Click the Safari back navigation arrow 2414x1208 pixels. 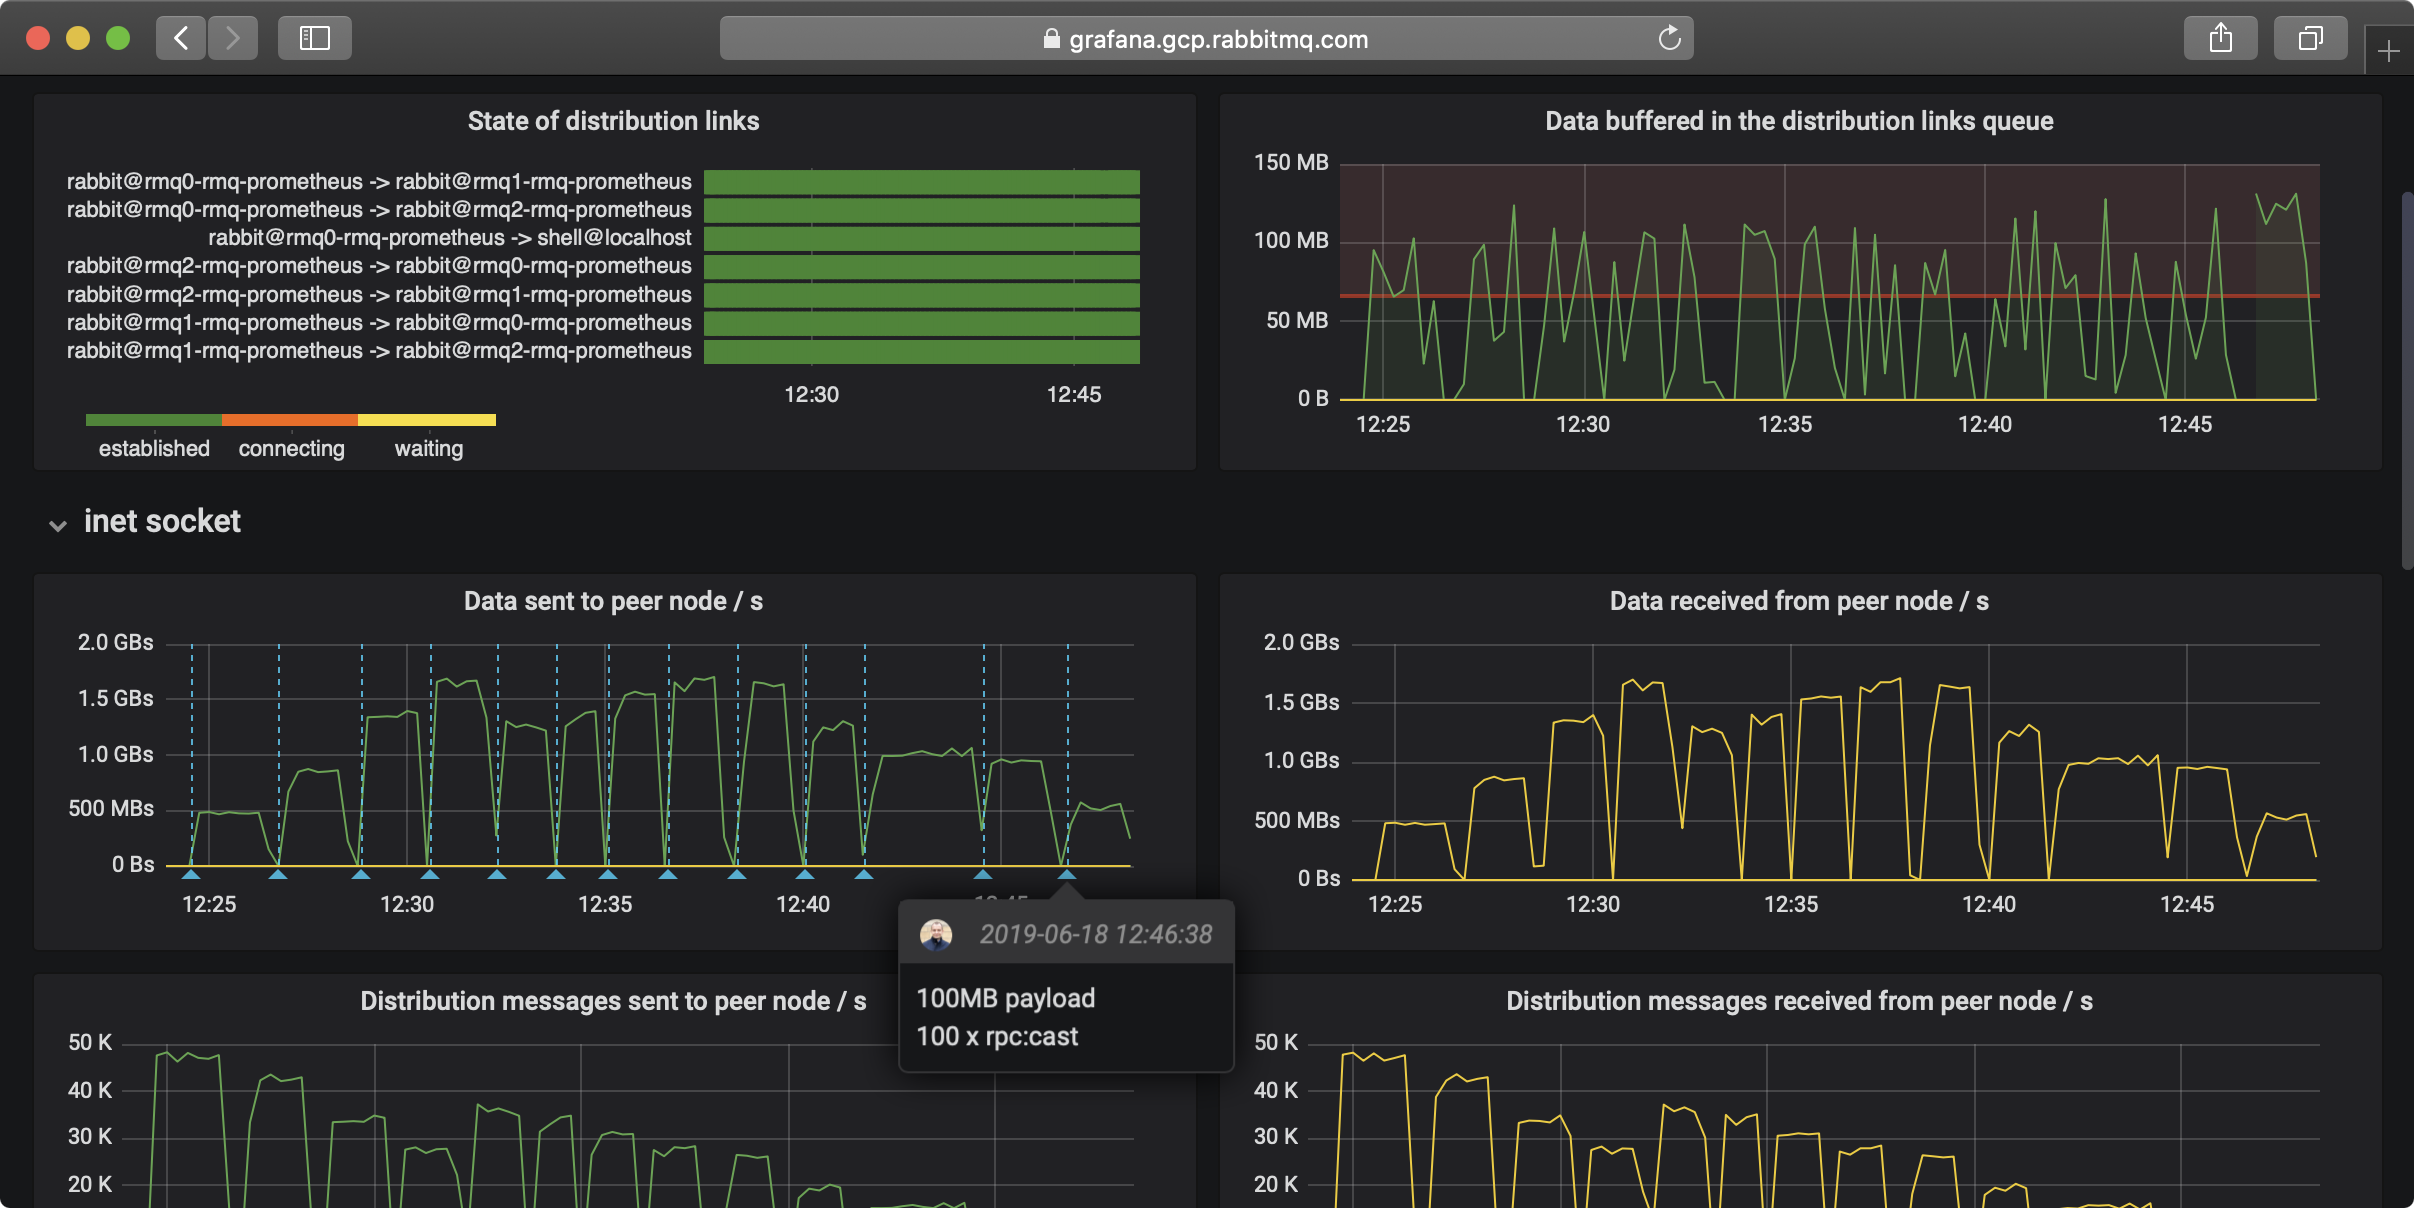point(181,38)
